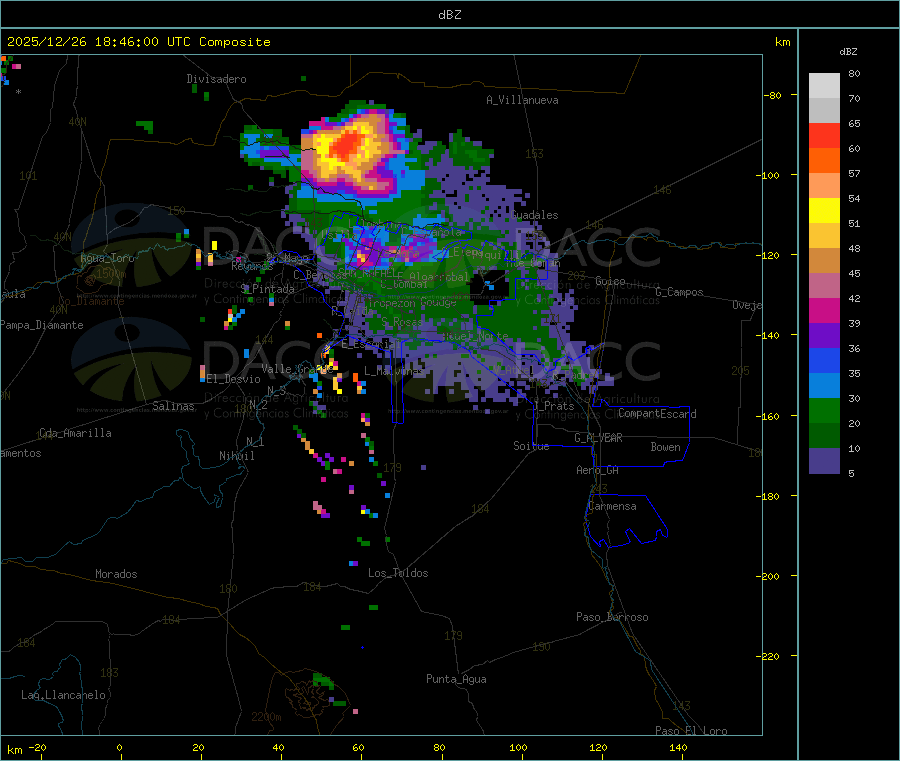900x761 pixels.
Task: Click the Divisadero map label
Action: (x=216, y=79)
